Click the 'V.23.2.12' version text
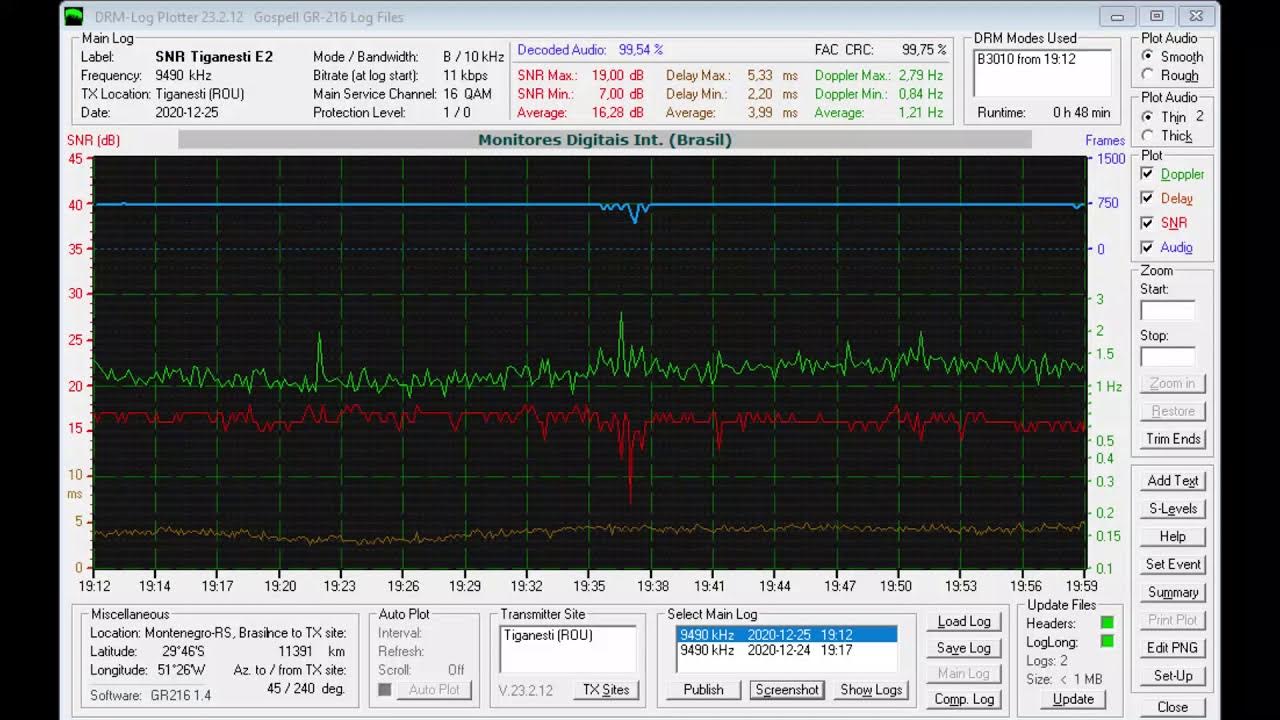Viewport: 1280px width, 720px height. point(526,691)
